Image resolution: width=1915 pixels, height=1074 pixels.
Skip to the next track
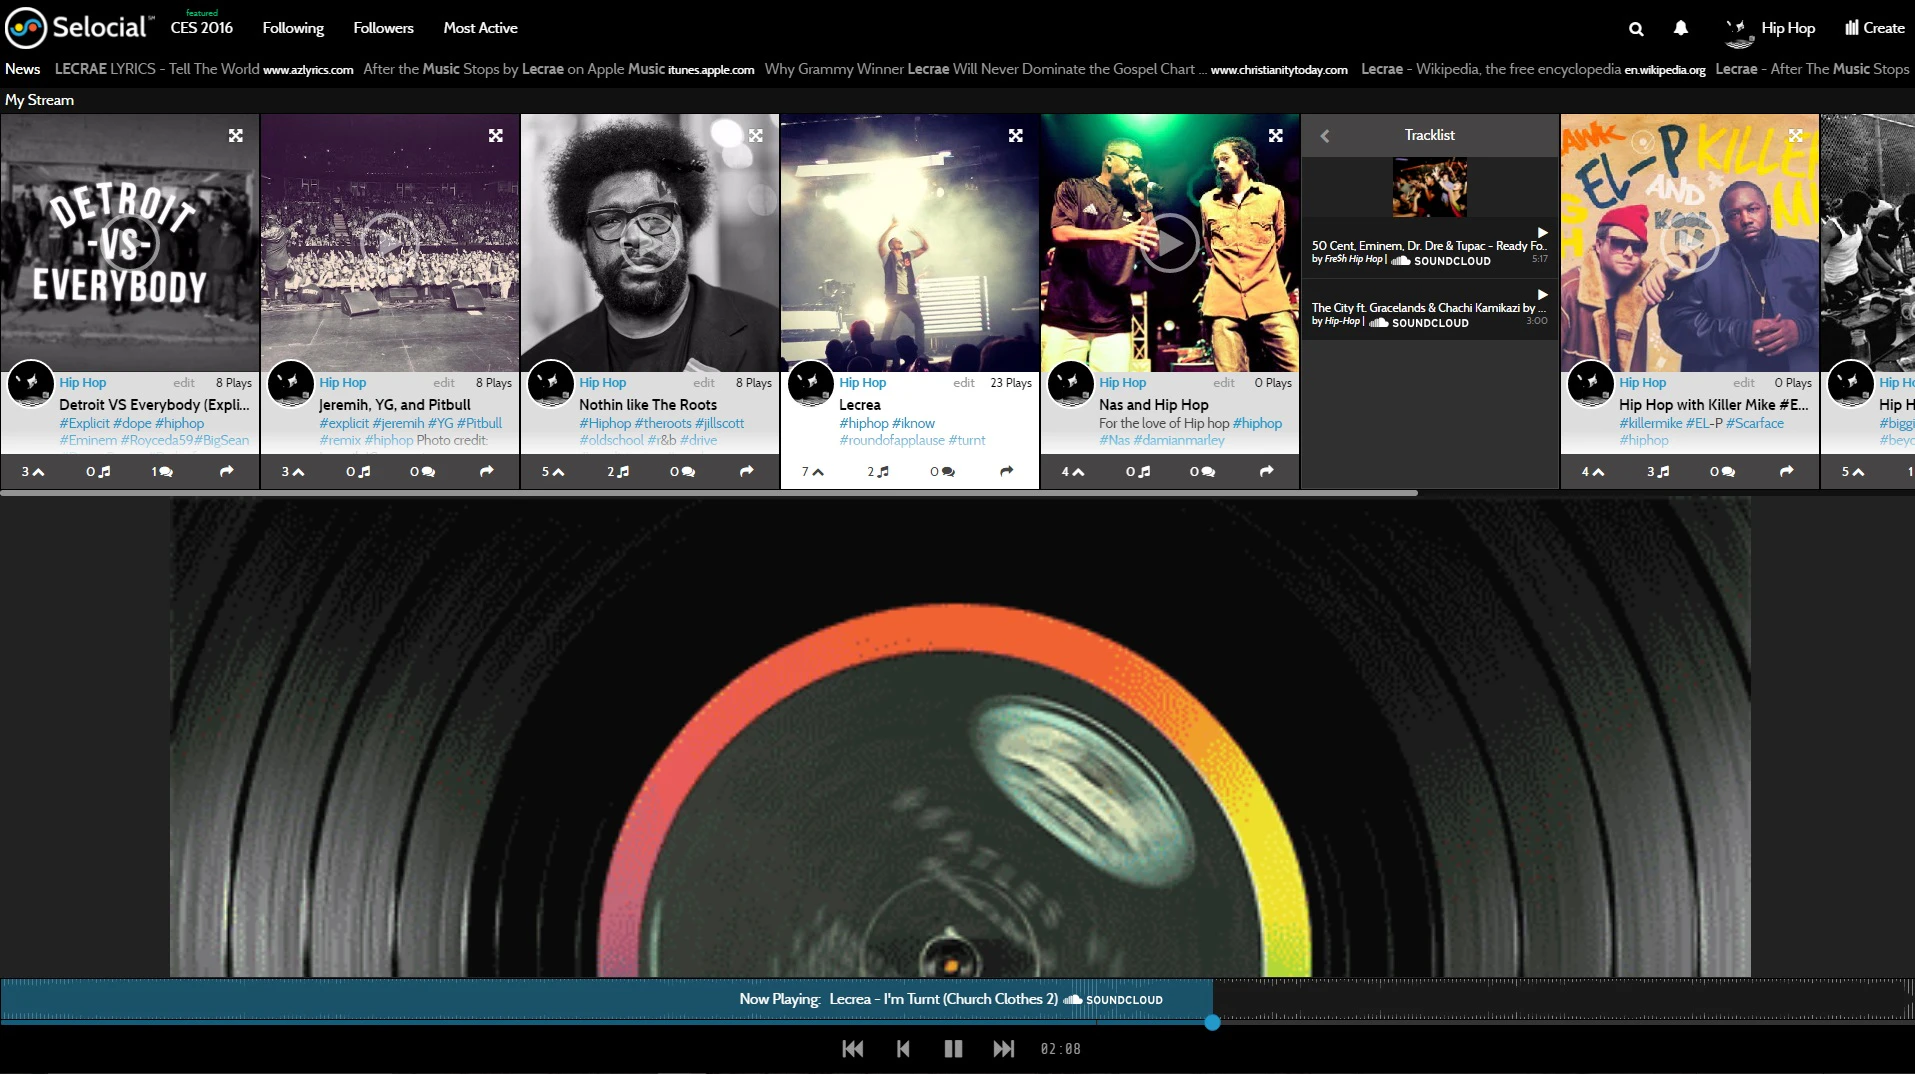[1003, 1048]
